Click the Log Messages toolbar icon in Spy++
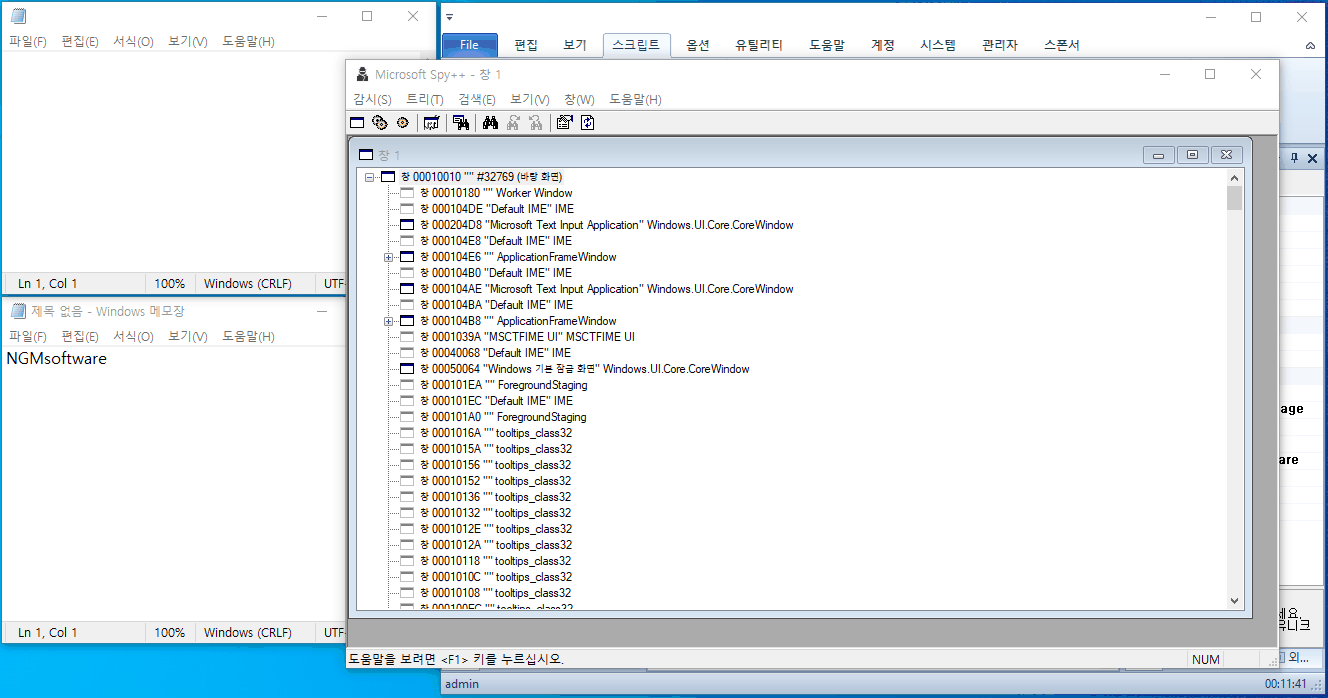 (432, 122)
